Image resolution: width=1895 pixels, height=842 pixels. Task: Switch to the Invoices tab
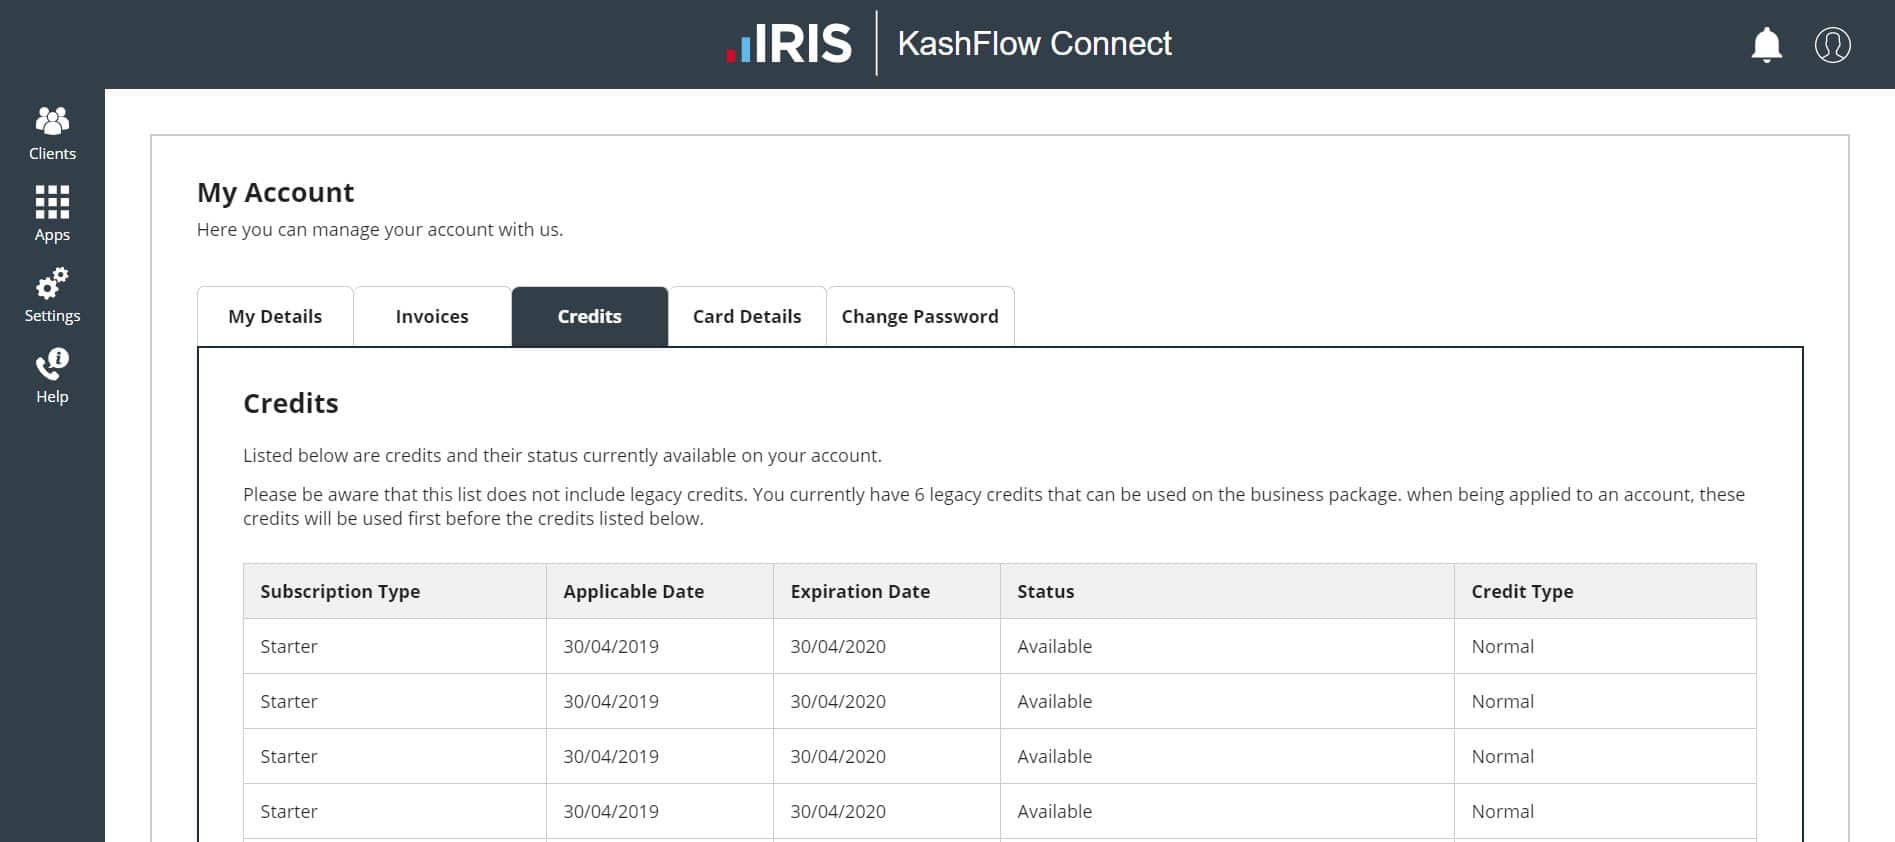[432, 317]
